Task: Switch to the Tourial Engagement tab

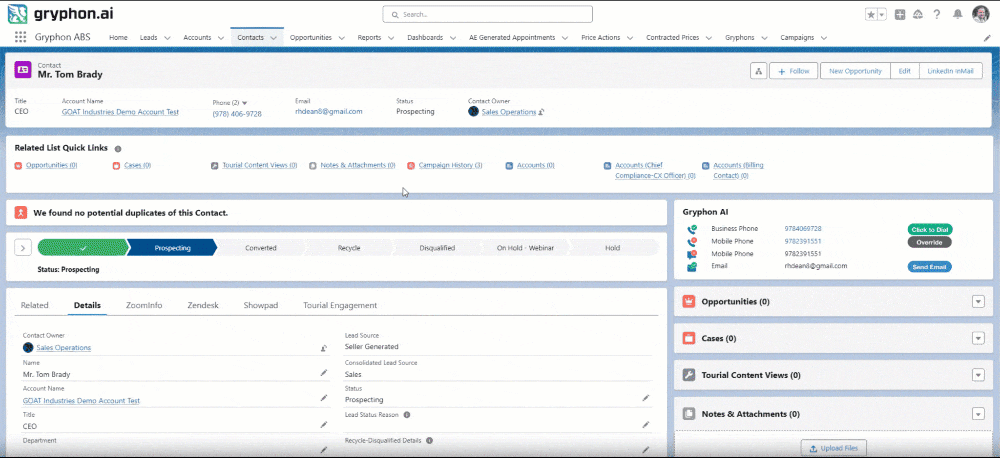Action: [340, 306]
